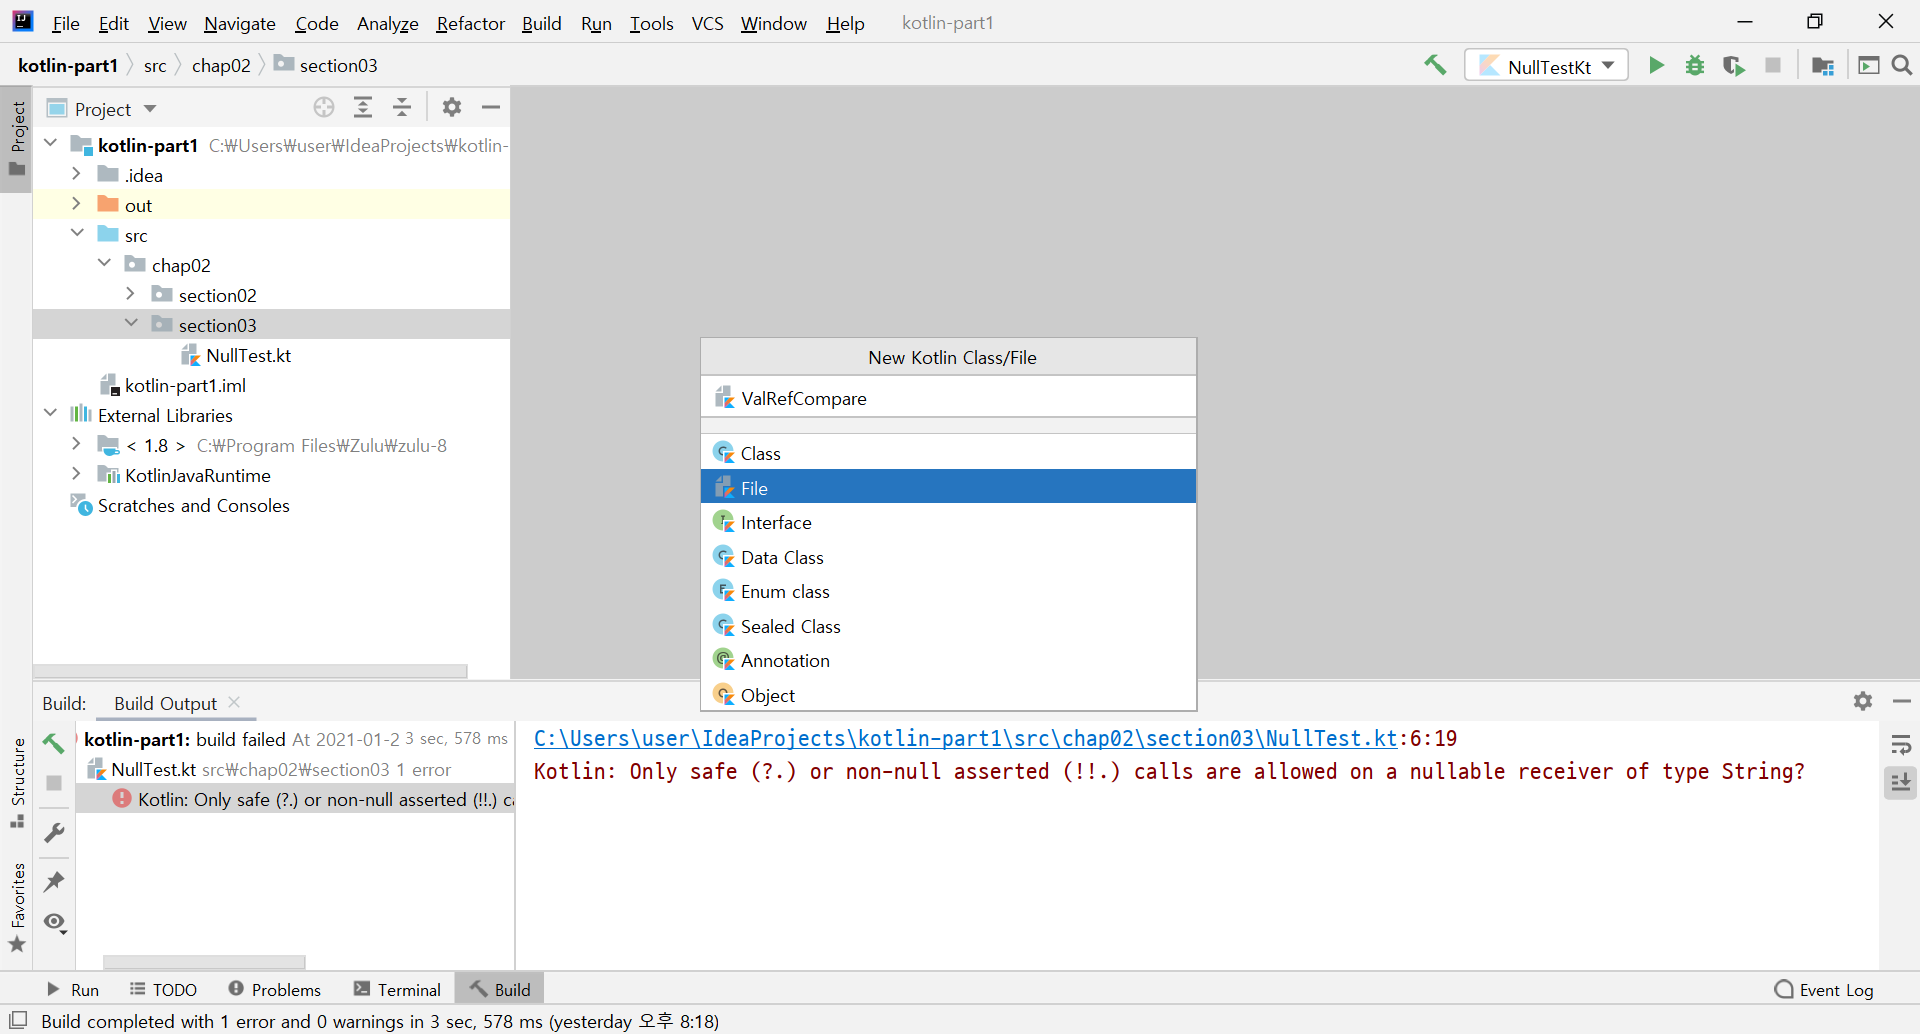Select File in New Kotlin dialog

point(948,488)
